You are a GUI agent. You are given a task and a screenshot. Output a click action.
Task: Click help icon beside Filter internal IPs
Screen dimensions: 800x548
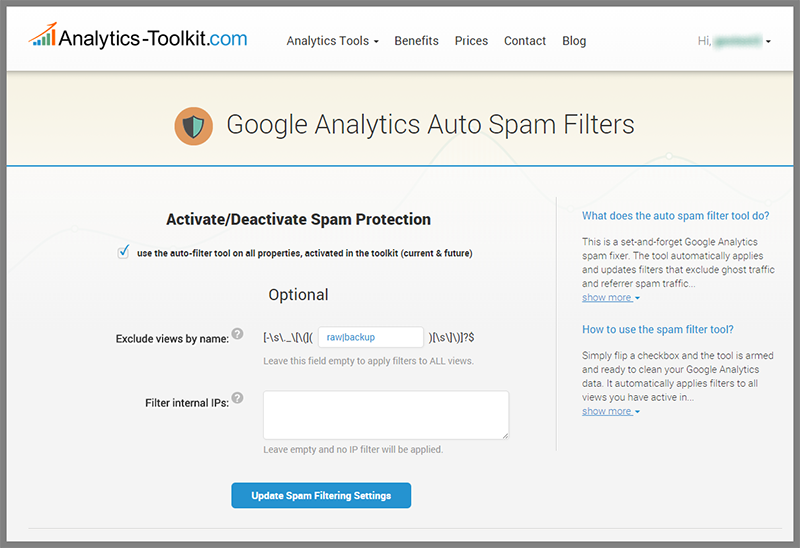pos(237,398)
